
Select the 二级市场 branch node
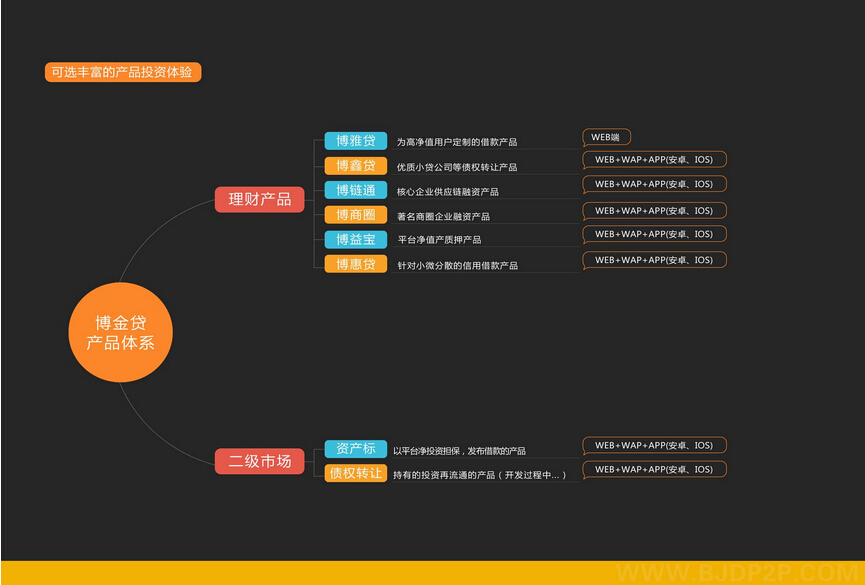[x=259, y=461]
